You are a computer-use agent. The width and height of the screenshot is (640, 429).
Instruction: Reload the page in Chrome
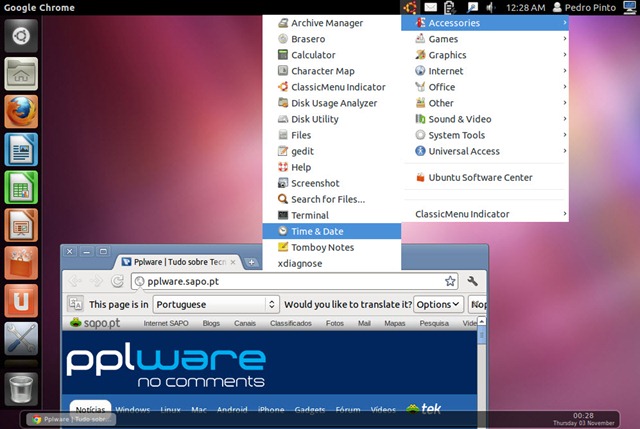tap(118, 281)
